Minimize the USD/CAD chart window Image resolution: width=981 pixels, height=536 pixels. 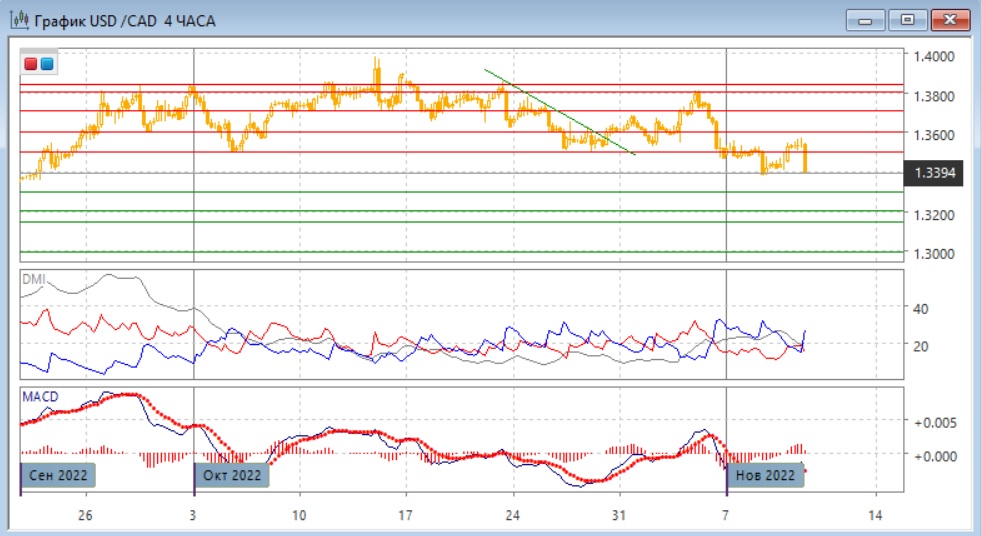(x=866, y=19)
